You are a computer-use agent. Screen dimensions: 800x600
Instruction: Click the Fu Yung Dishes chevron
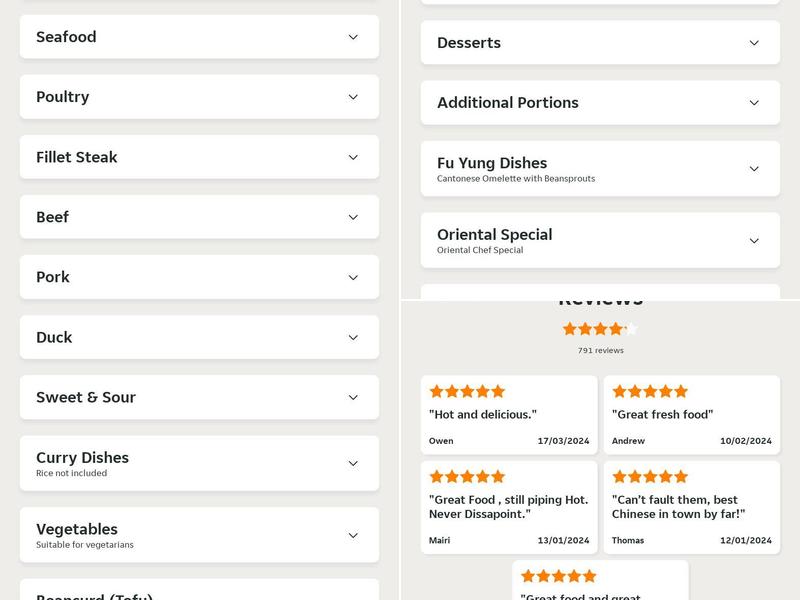754,169
